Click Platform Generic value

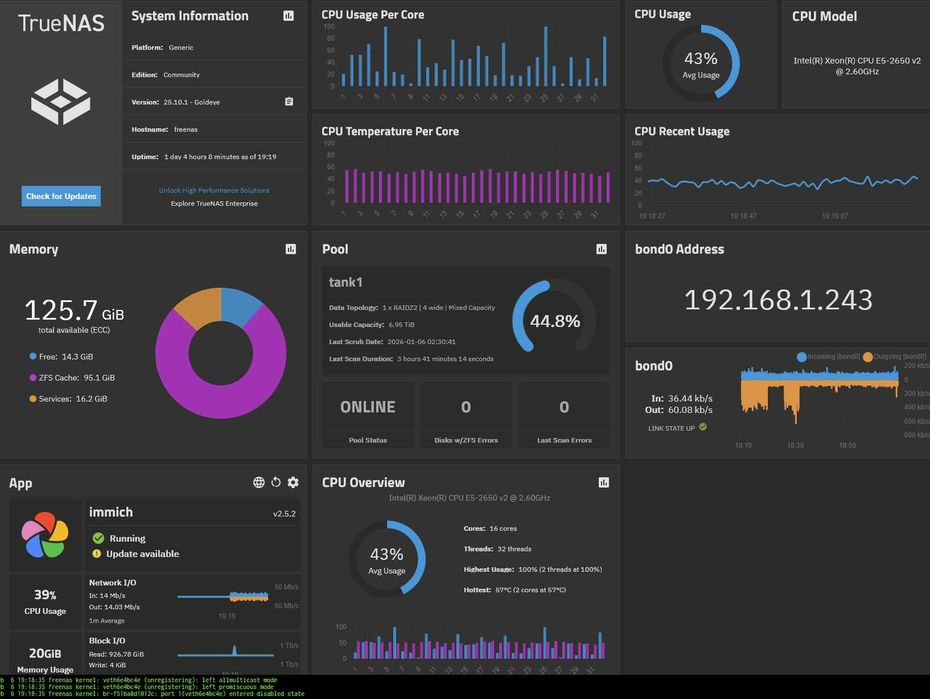(x=181, y=47)
